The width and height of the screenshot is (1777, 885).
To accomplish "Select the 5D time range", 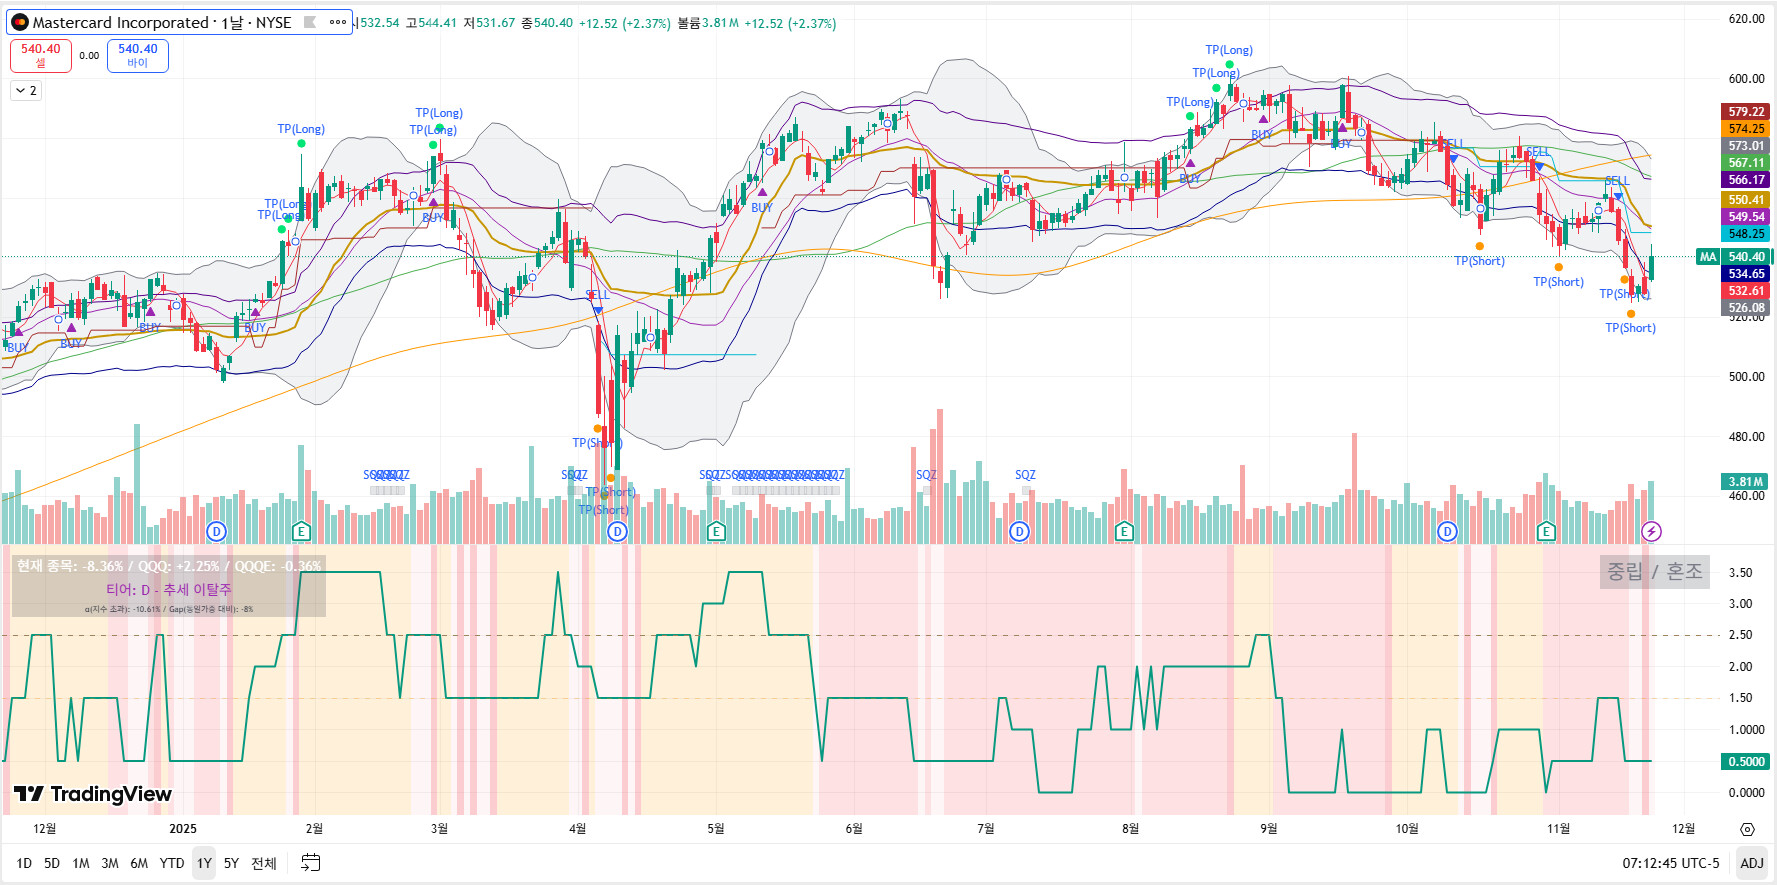I will click(x=52, y=863).
